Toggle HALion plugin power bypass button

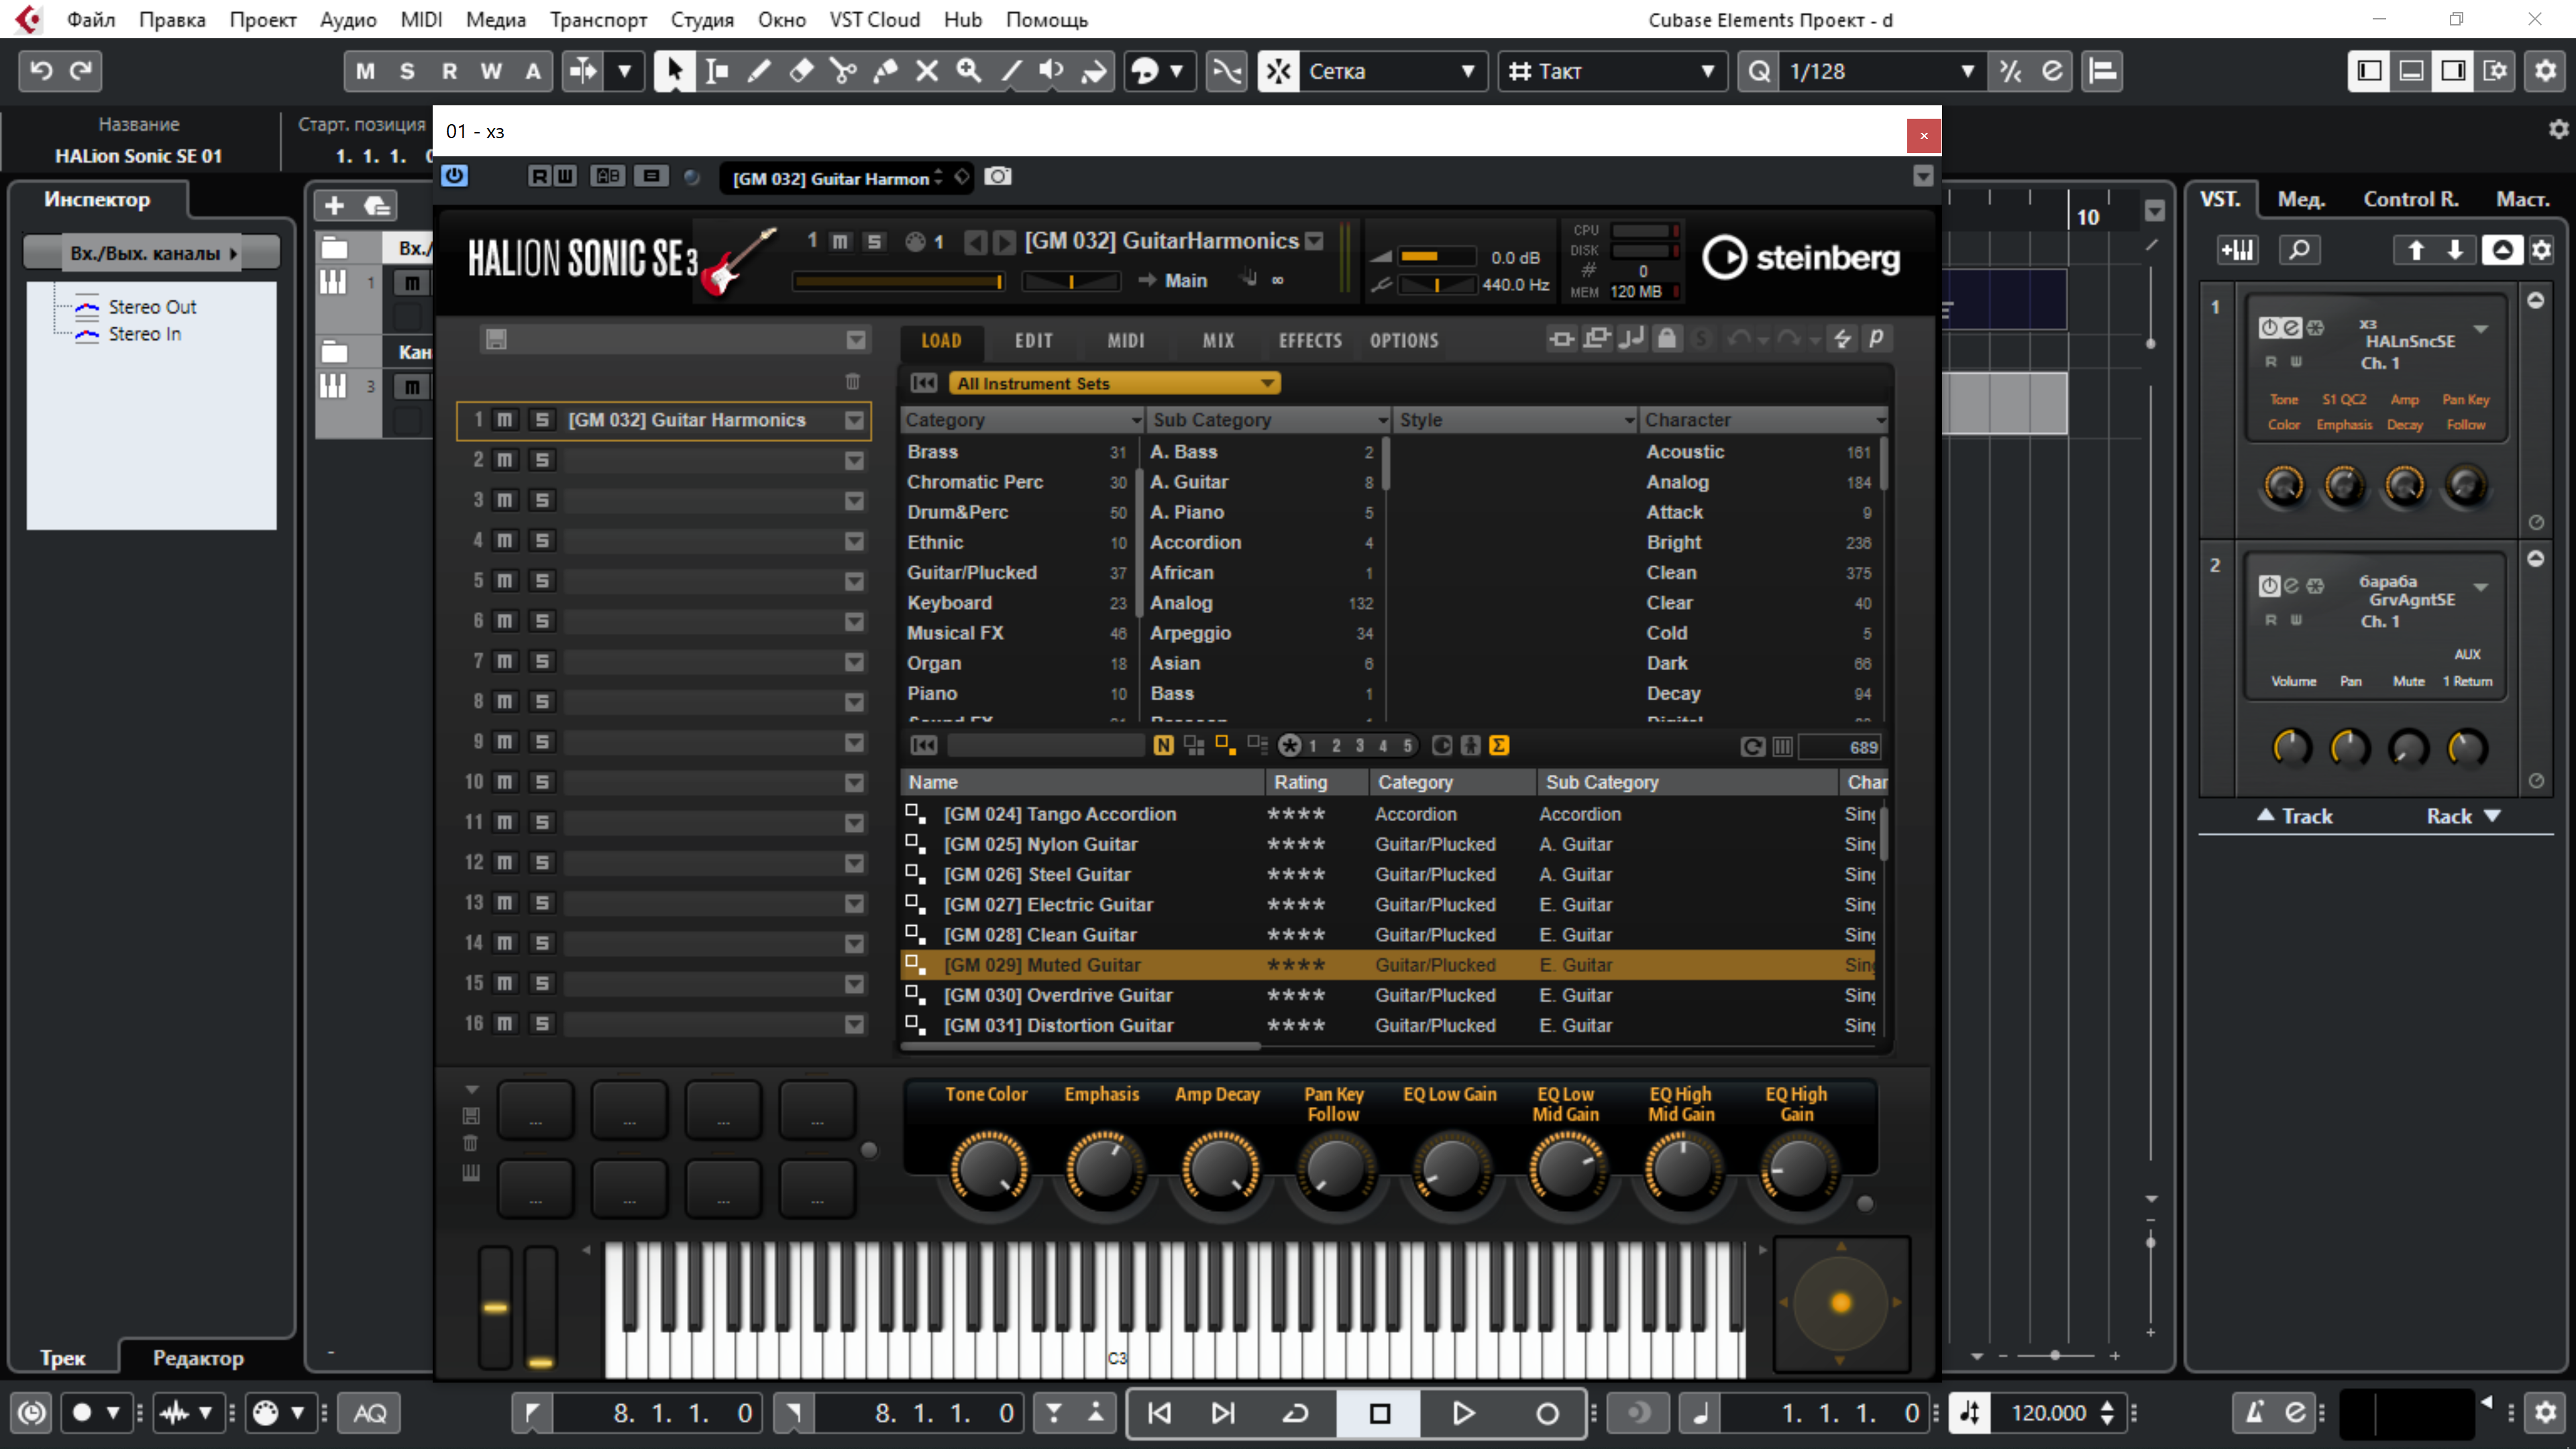(x=455, y=176)
